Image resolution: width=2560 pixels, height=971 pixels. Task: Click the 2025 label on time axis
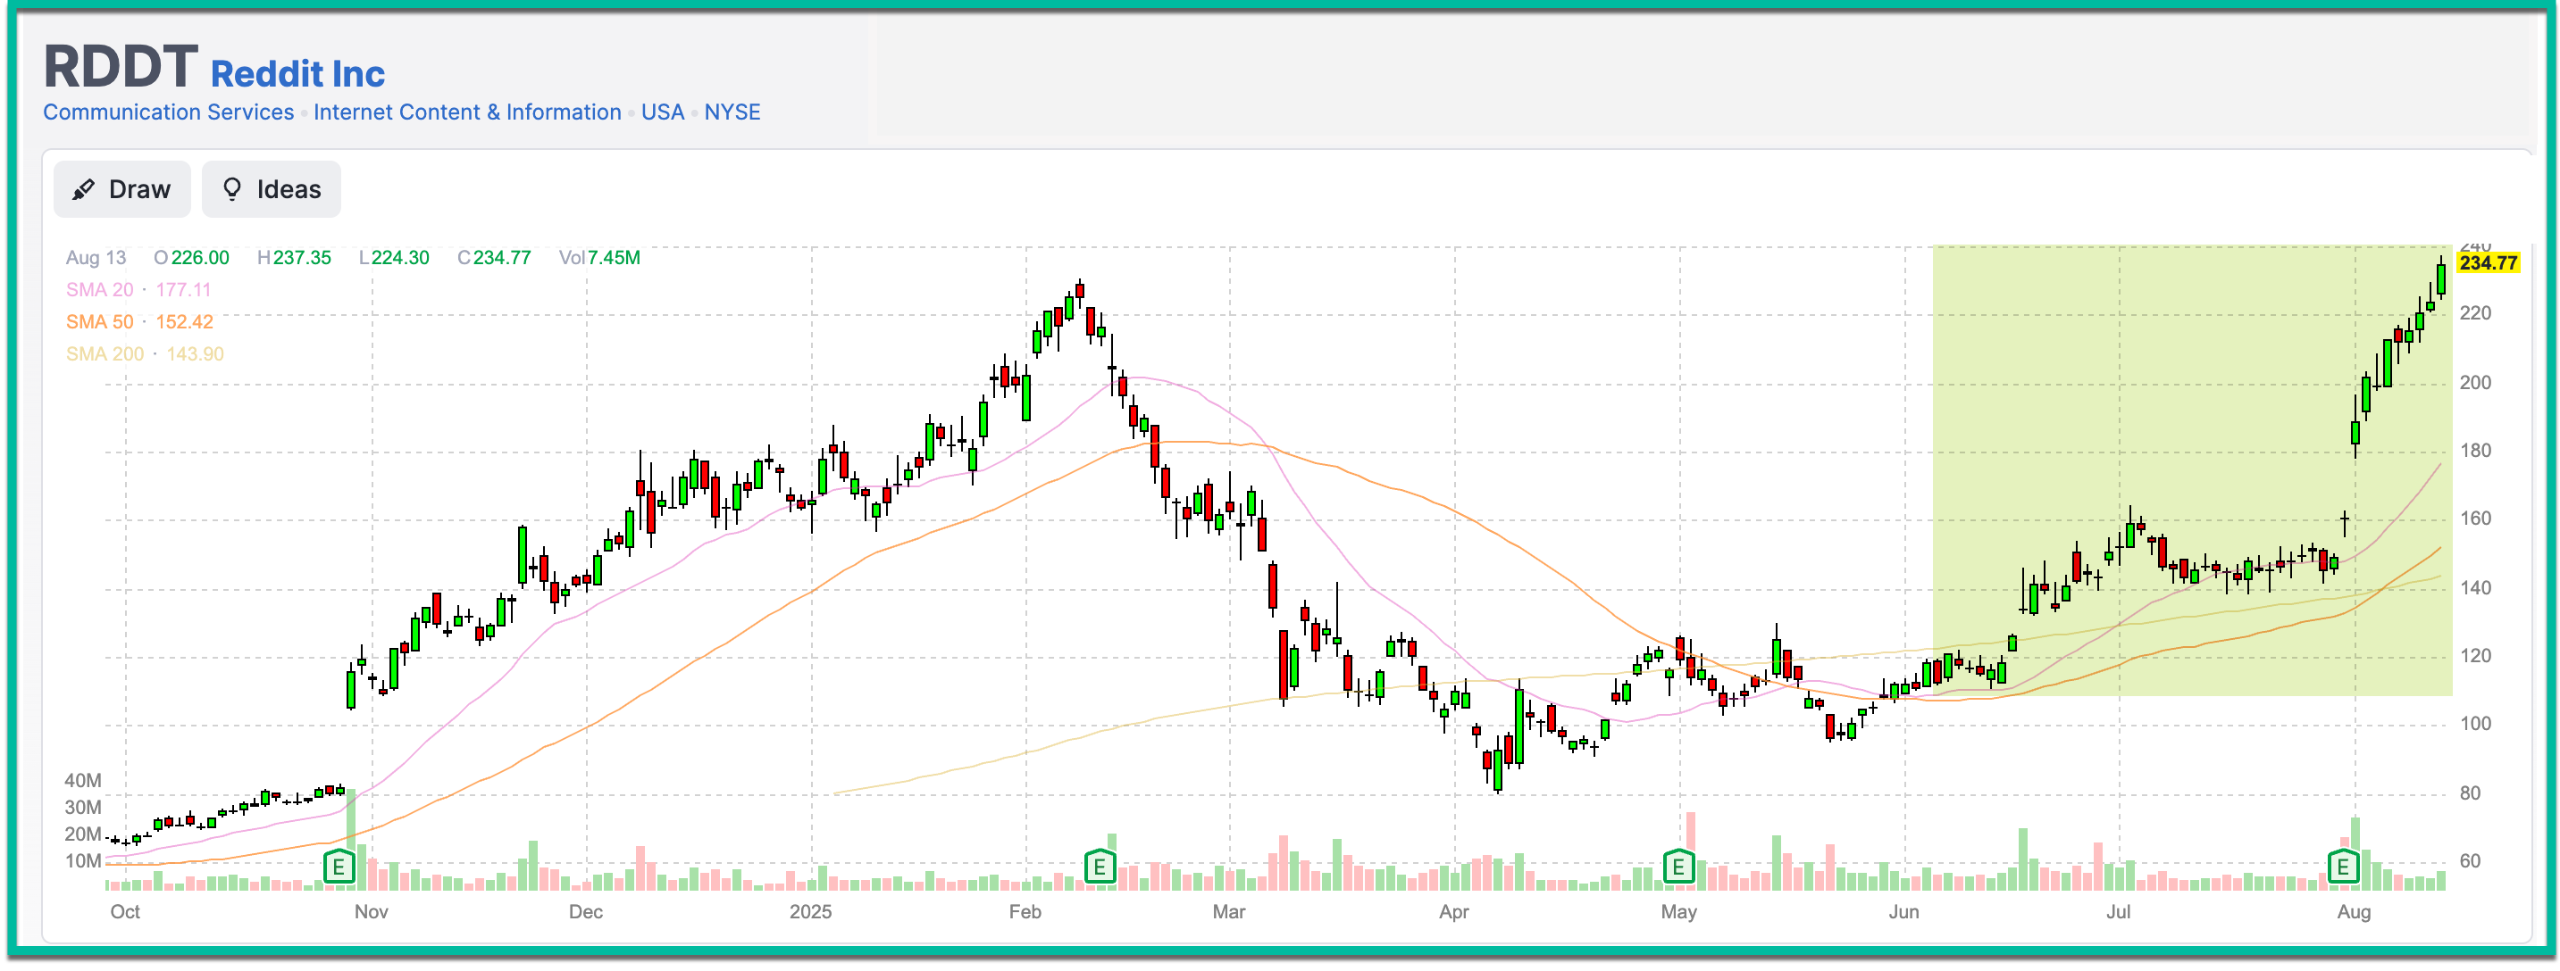pyautogui.click(x=810, y=912)
